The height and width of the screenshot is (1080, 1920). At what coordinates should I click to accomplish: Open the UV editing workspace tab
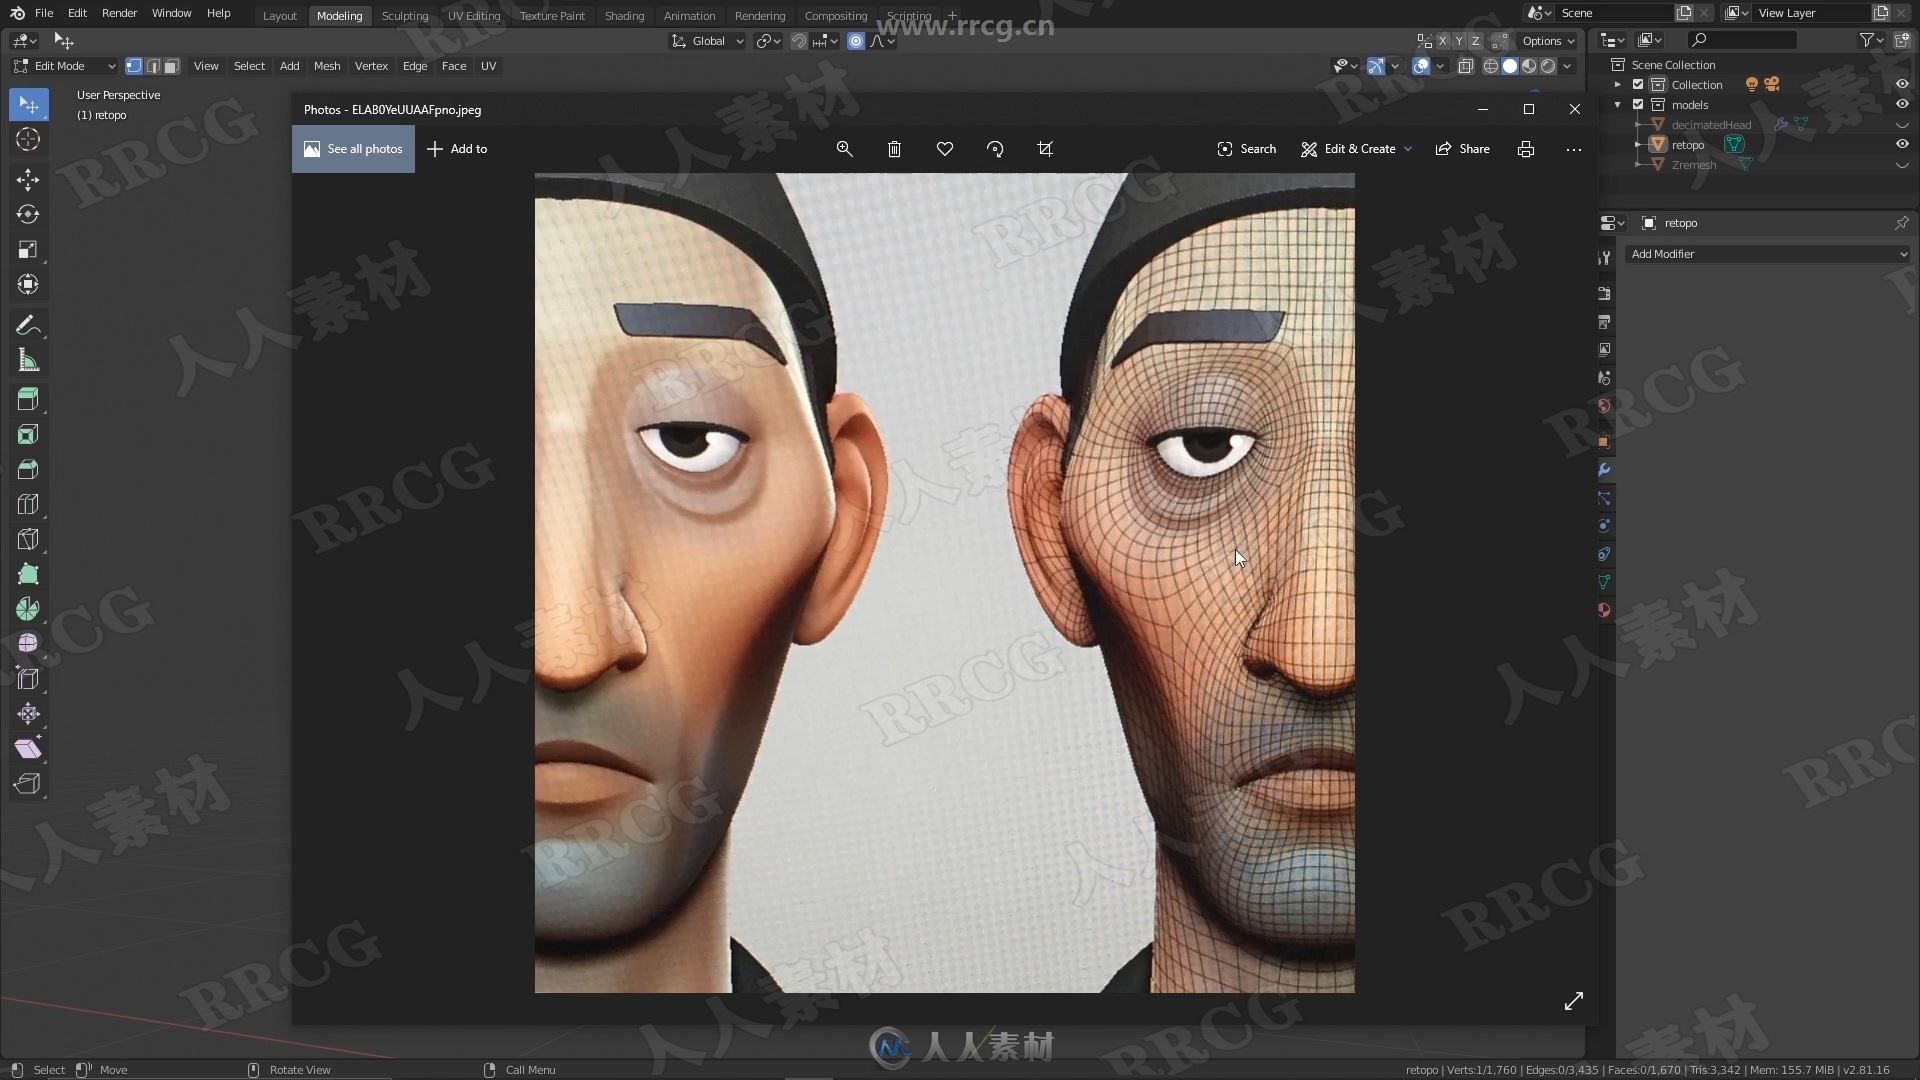(x=473, y=15)
